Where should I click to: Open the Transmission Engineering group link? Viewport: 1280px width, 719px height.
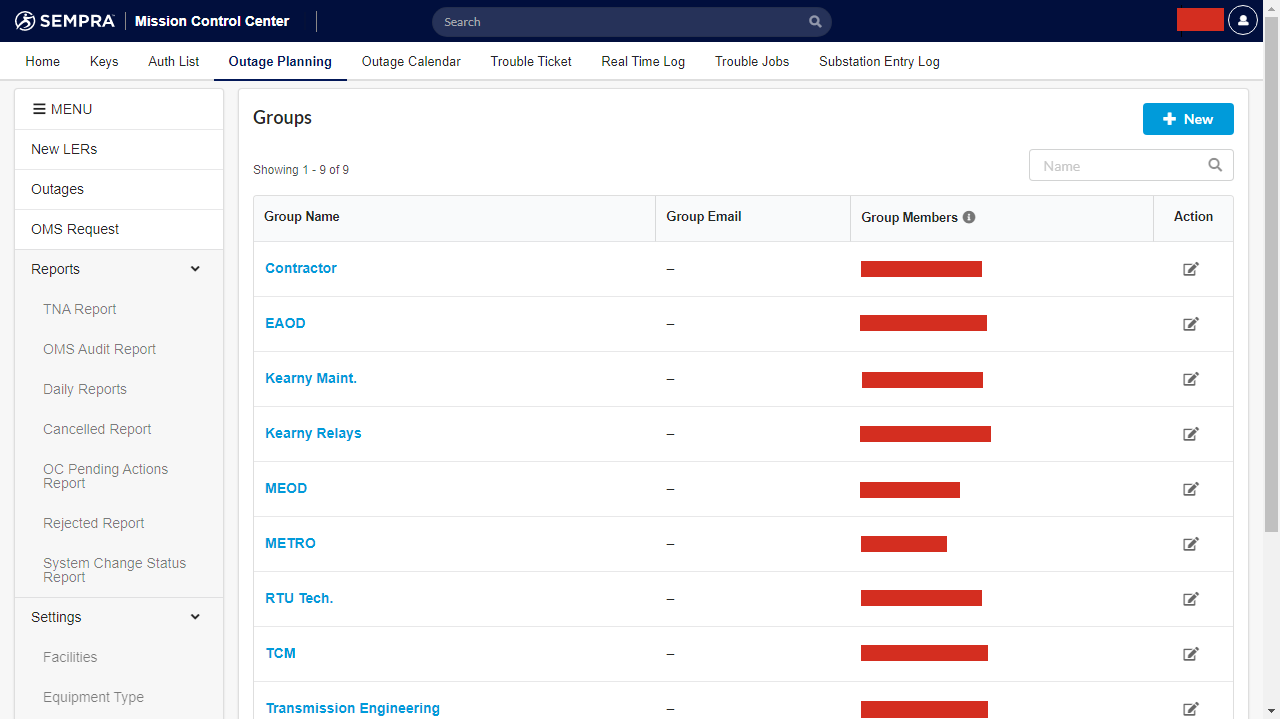tap(352, 708)
